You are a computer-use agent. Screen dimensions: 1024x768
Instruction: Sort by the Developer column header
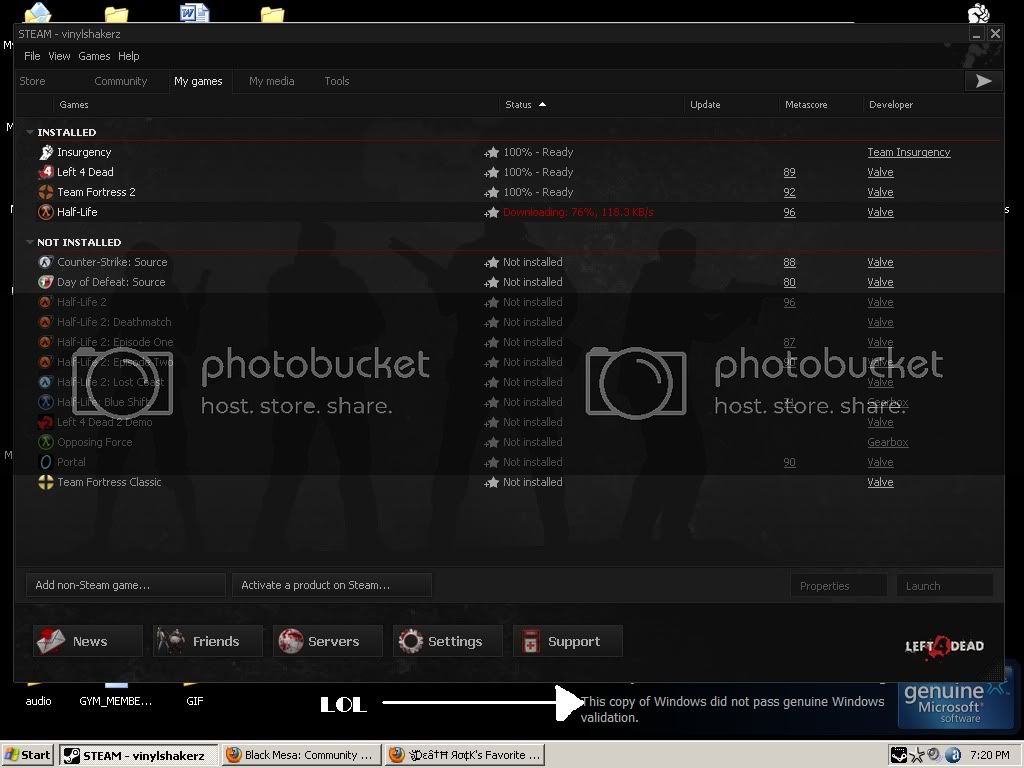[891, 104]
